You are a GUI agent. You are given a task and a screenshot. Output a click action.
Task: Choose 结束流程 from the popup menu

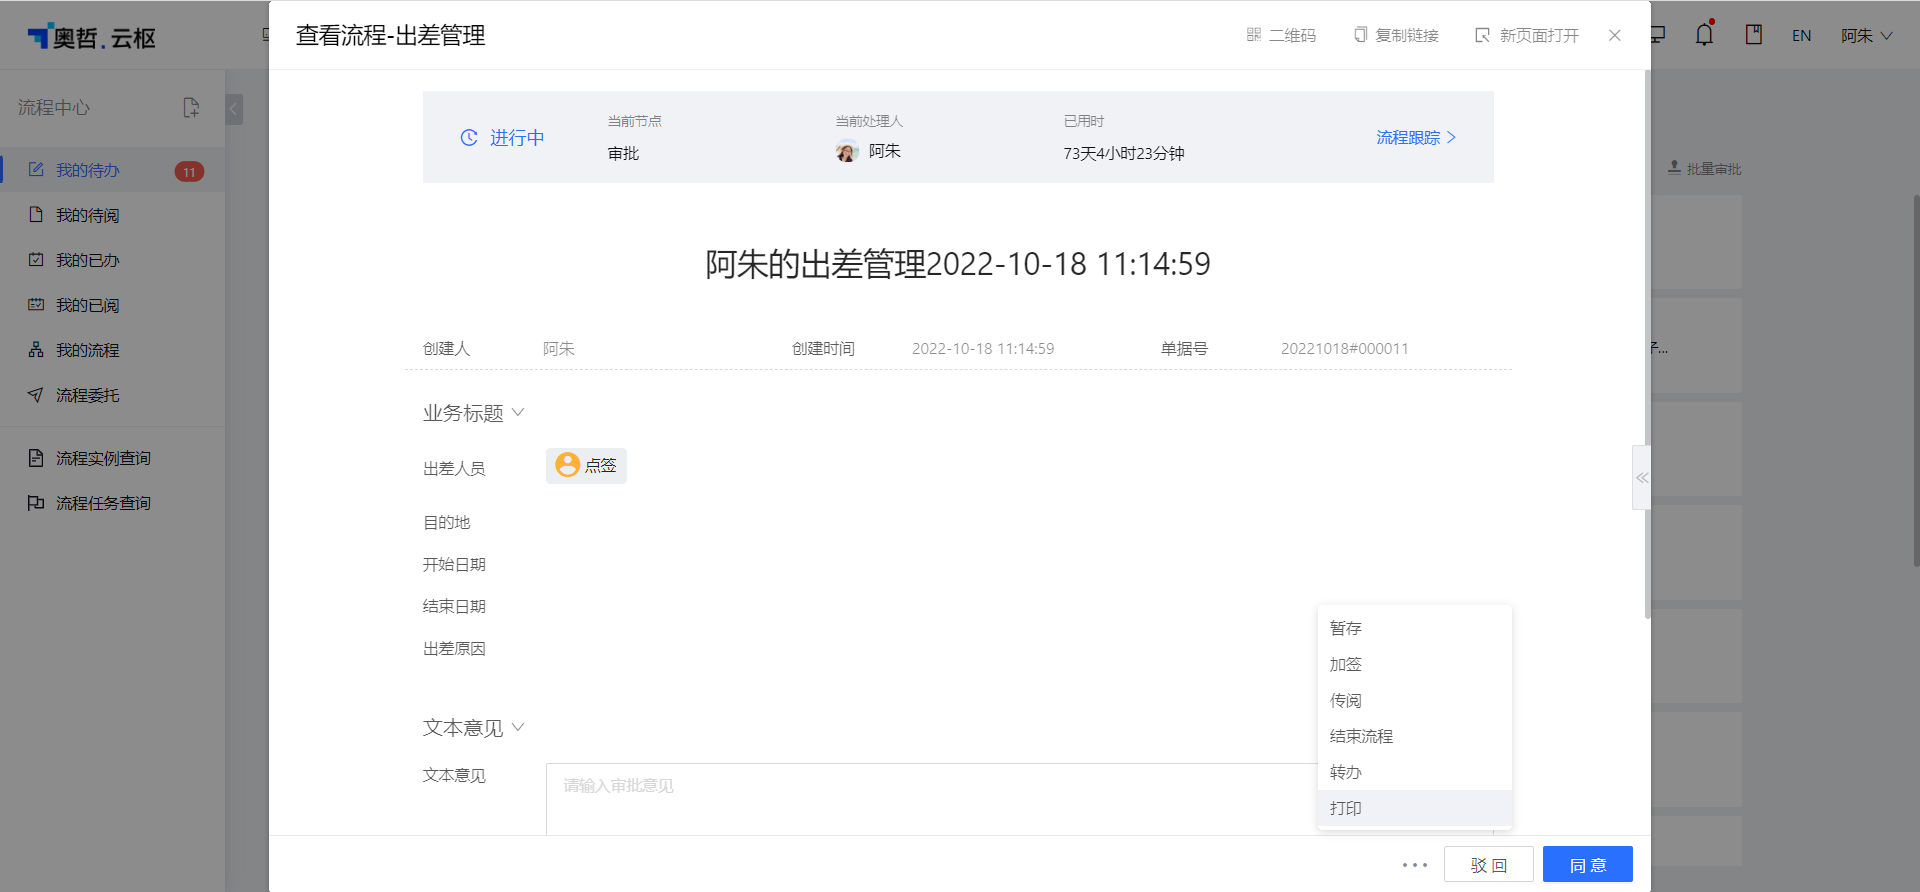(1414, 736)
